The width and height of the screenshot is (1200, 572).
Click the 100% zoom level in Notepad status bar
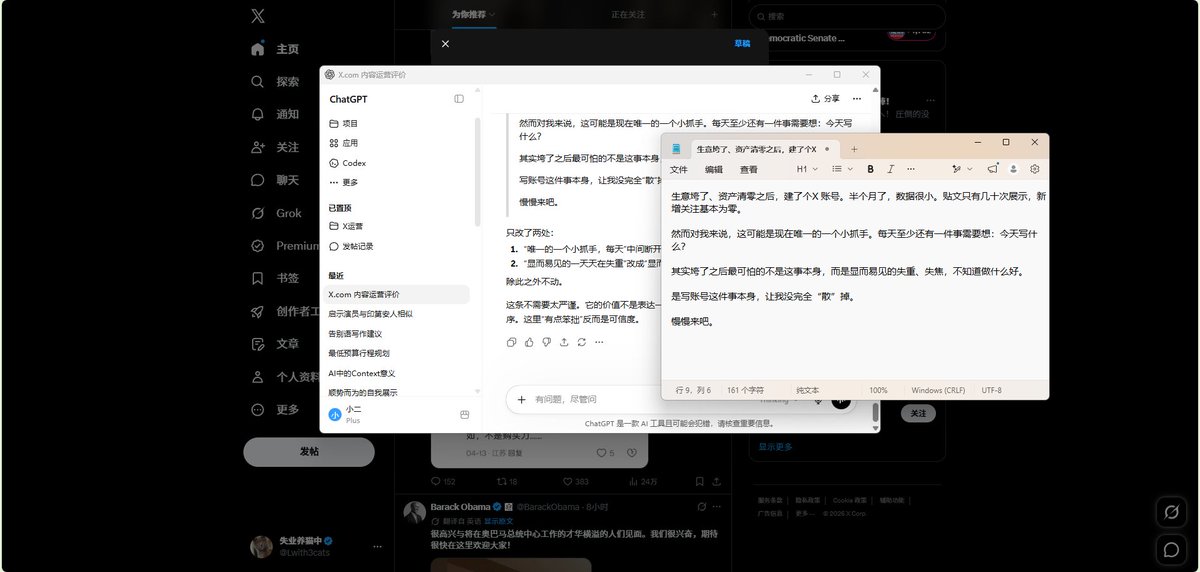pos(878,390)
